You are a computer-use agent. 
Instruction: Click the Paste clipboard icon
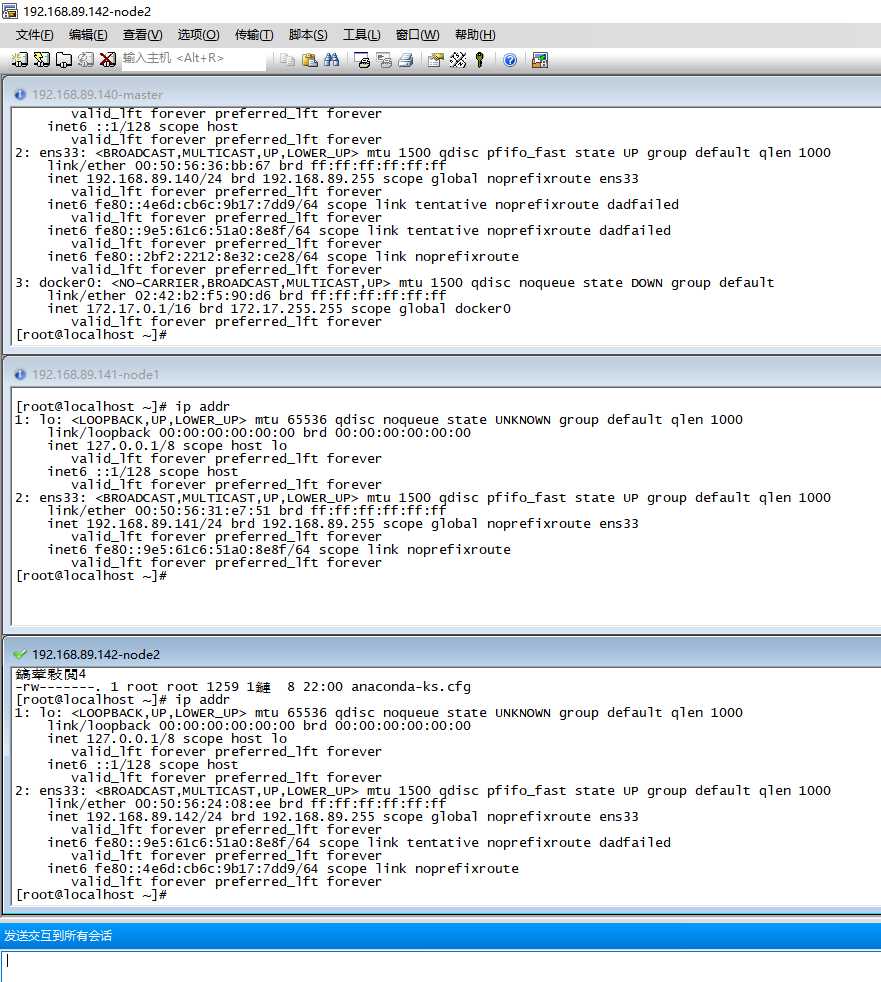coord(309,59)
